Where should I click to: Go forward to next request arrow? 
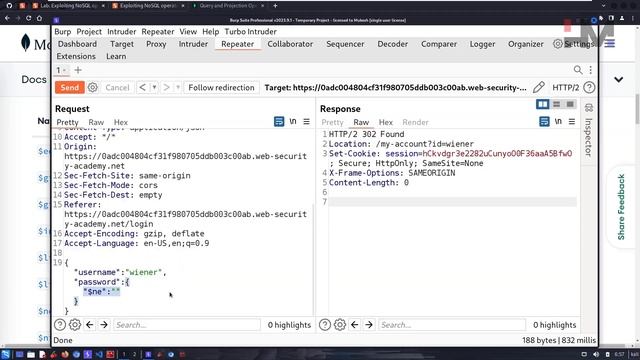tap(167, 87)
